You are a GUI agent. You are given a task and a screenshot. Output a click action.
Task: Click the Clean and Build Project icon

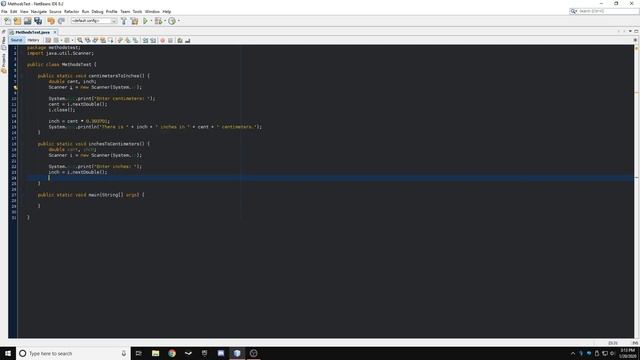pos(135,21)
